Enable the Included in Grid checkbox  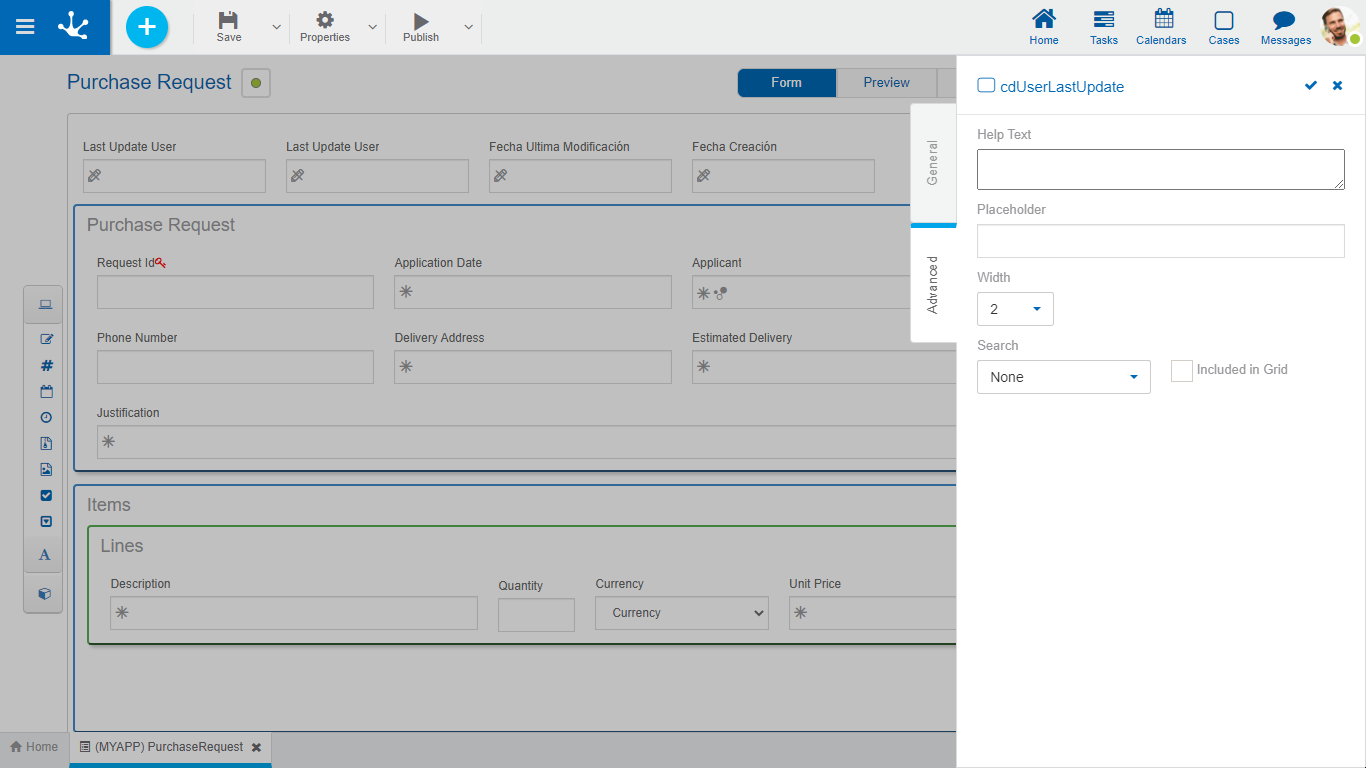tap(1182, 371)
